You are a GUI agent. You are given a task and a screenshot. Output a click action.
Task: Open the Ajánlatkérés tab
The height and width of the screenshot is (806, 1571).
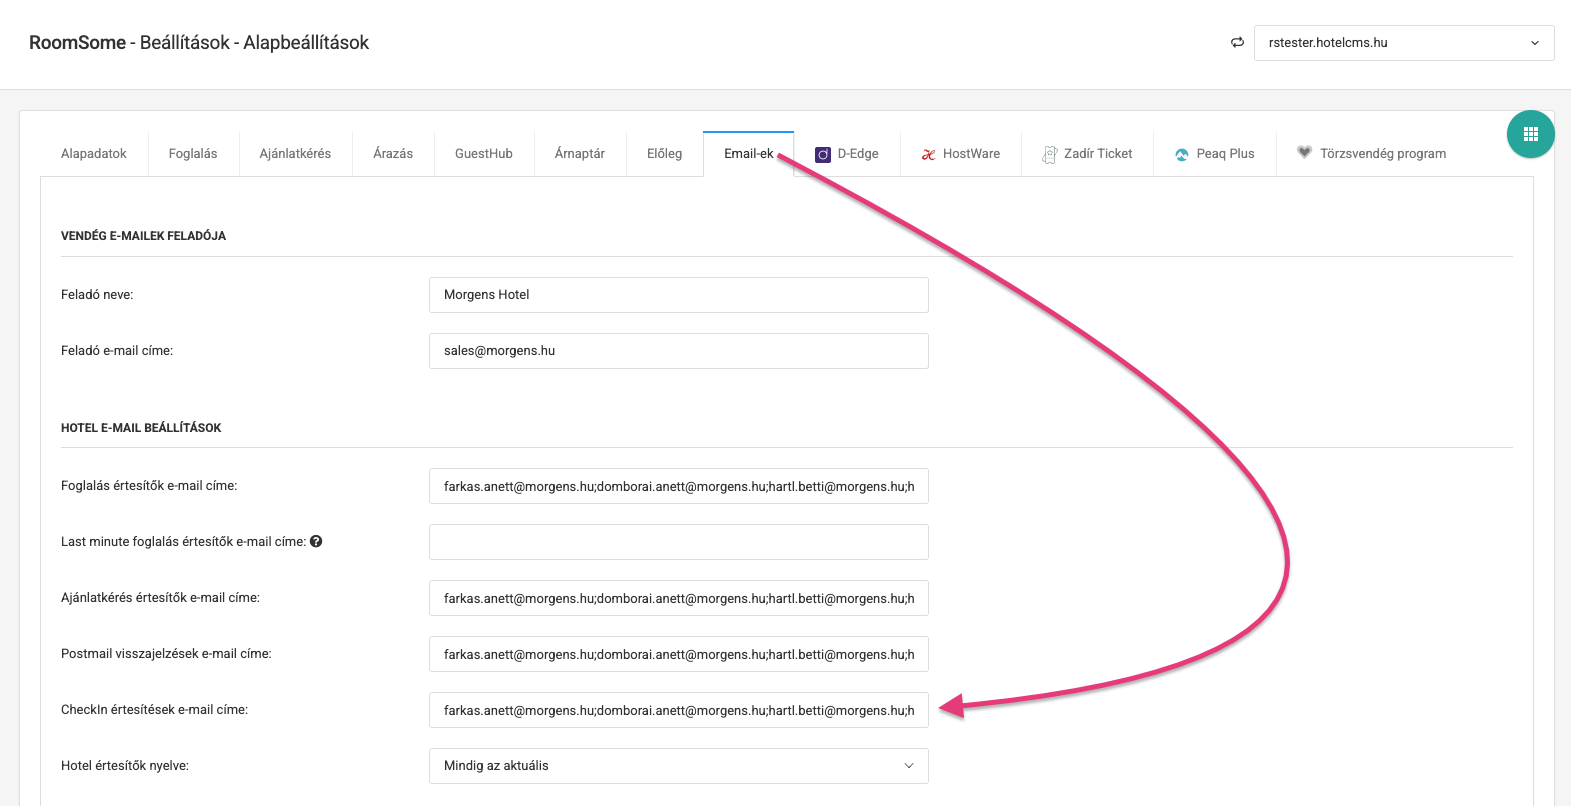click(x=295, y=154)
